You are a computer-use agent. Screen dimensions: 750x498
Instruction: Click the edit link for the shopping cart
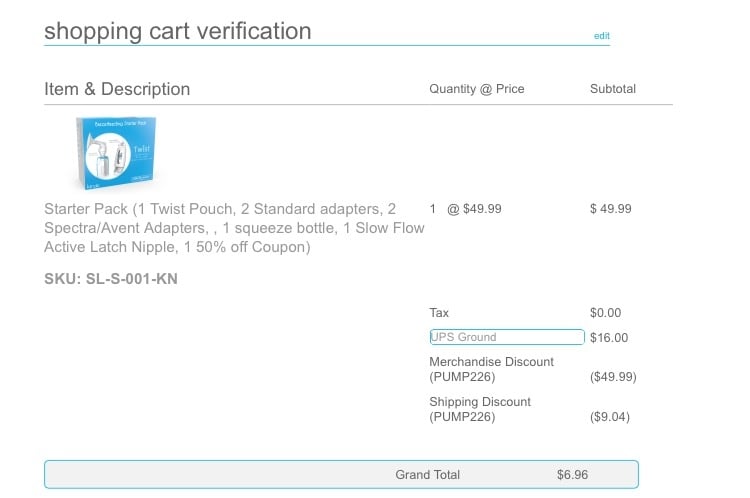601,36
